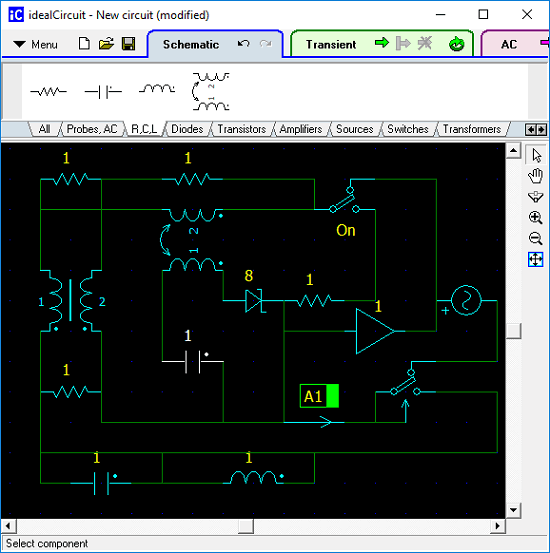Select the A1 ammeter probe label

pyautogui.click(x=319, y=396)
